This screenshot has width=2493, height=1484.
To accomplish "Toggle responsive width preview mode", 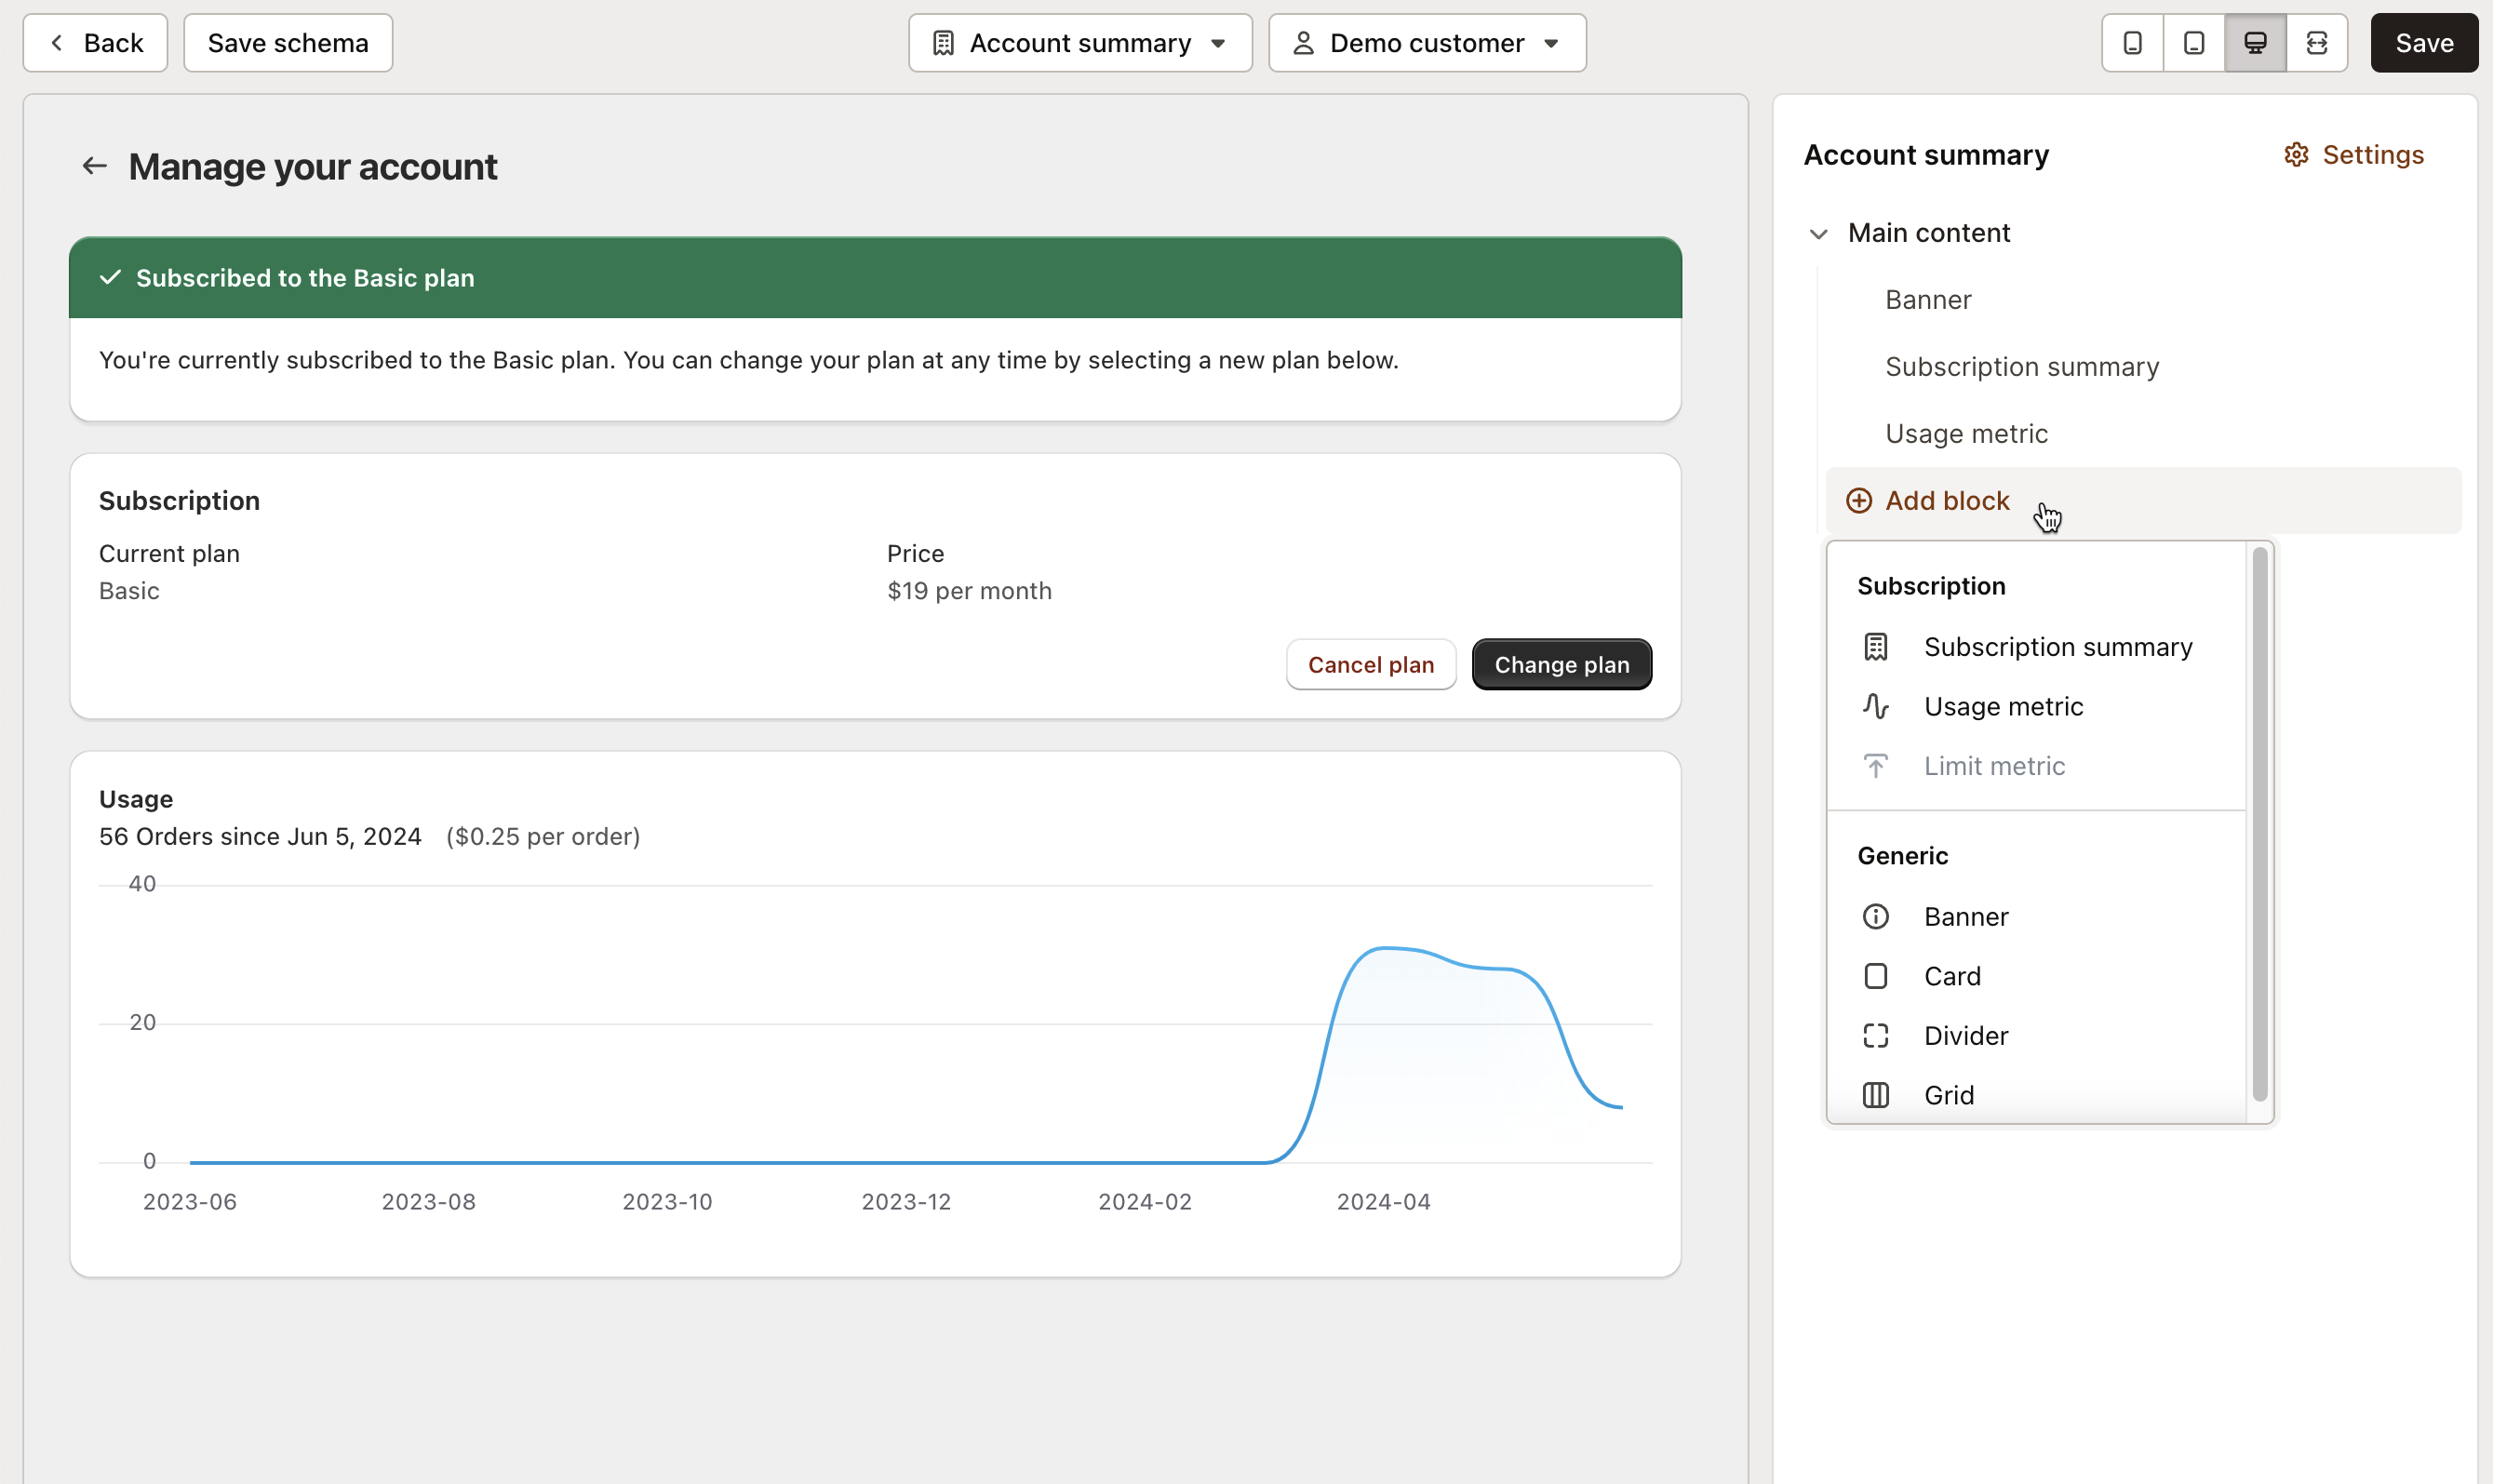I will (x=2318, y=42).
